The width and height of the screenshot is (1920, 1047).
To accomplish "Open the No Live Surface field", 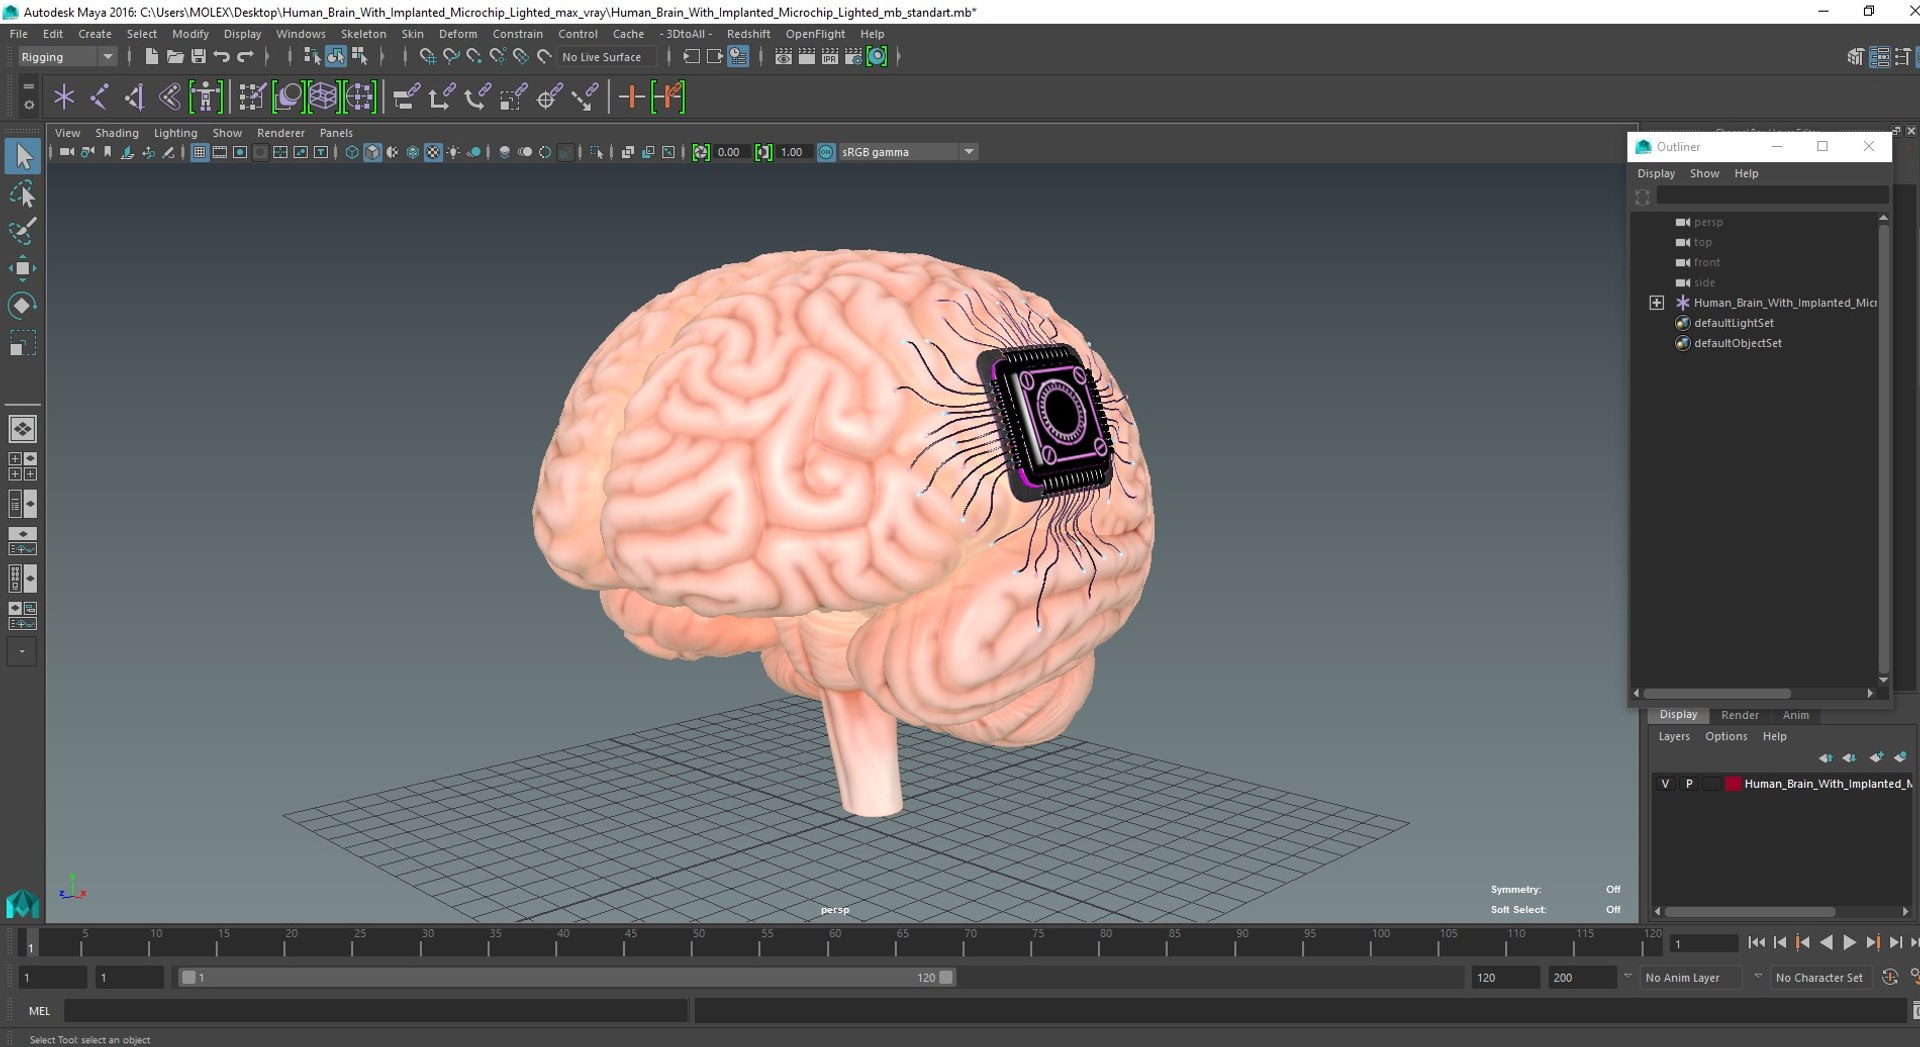I will click(x=606, y=57).
